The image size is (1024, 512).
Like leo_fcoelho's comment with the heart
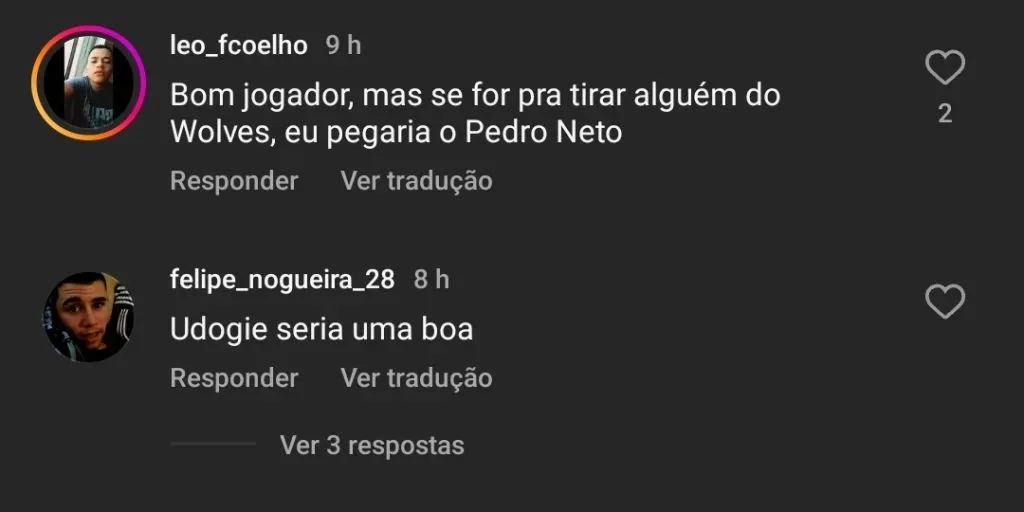(944, 69)
